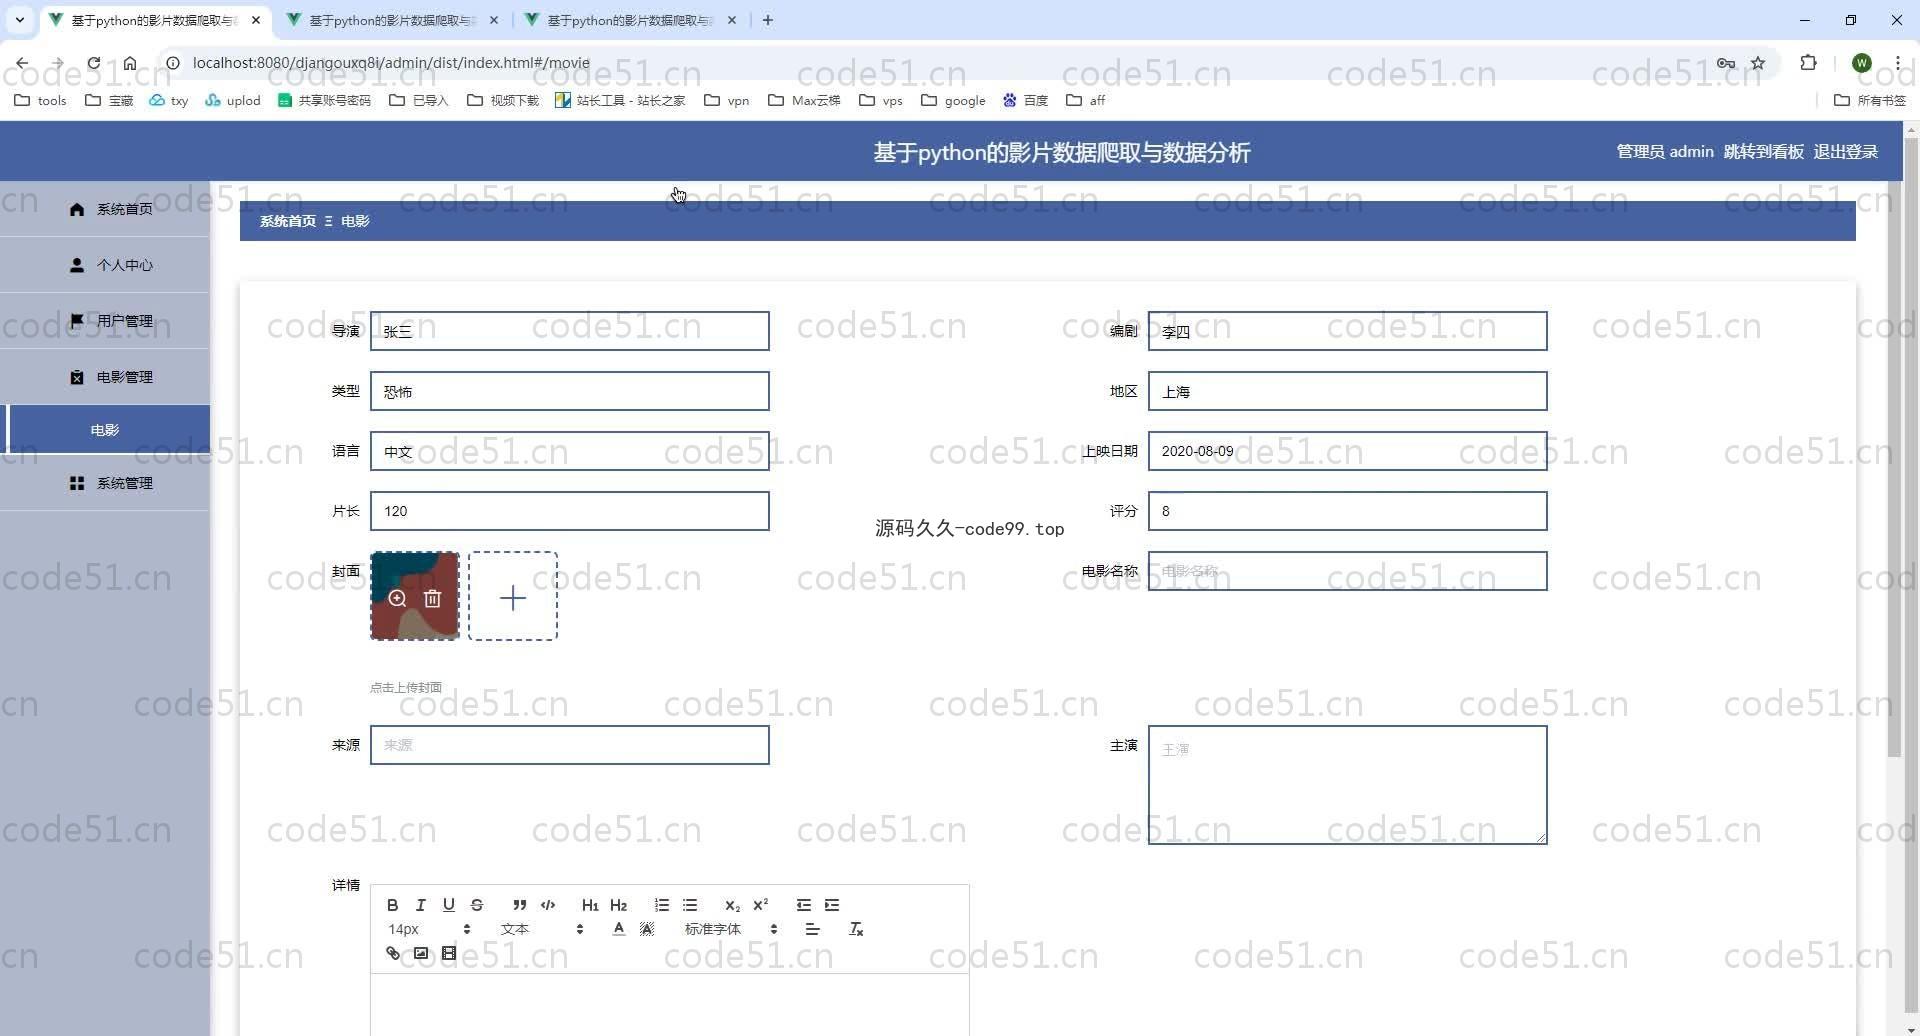The width and height of the screenshot is (1920, 1036).
Task: Click inside the 详情 rich text area
Action: click(669, 1005)
